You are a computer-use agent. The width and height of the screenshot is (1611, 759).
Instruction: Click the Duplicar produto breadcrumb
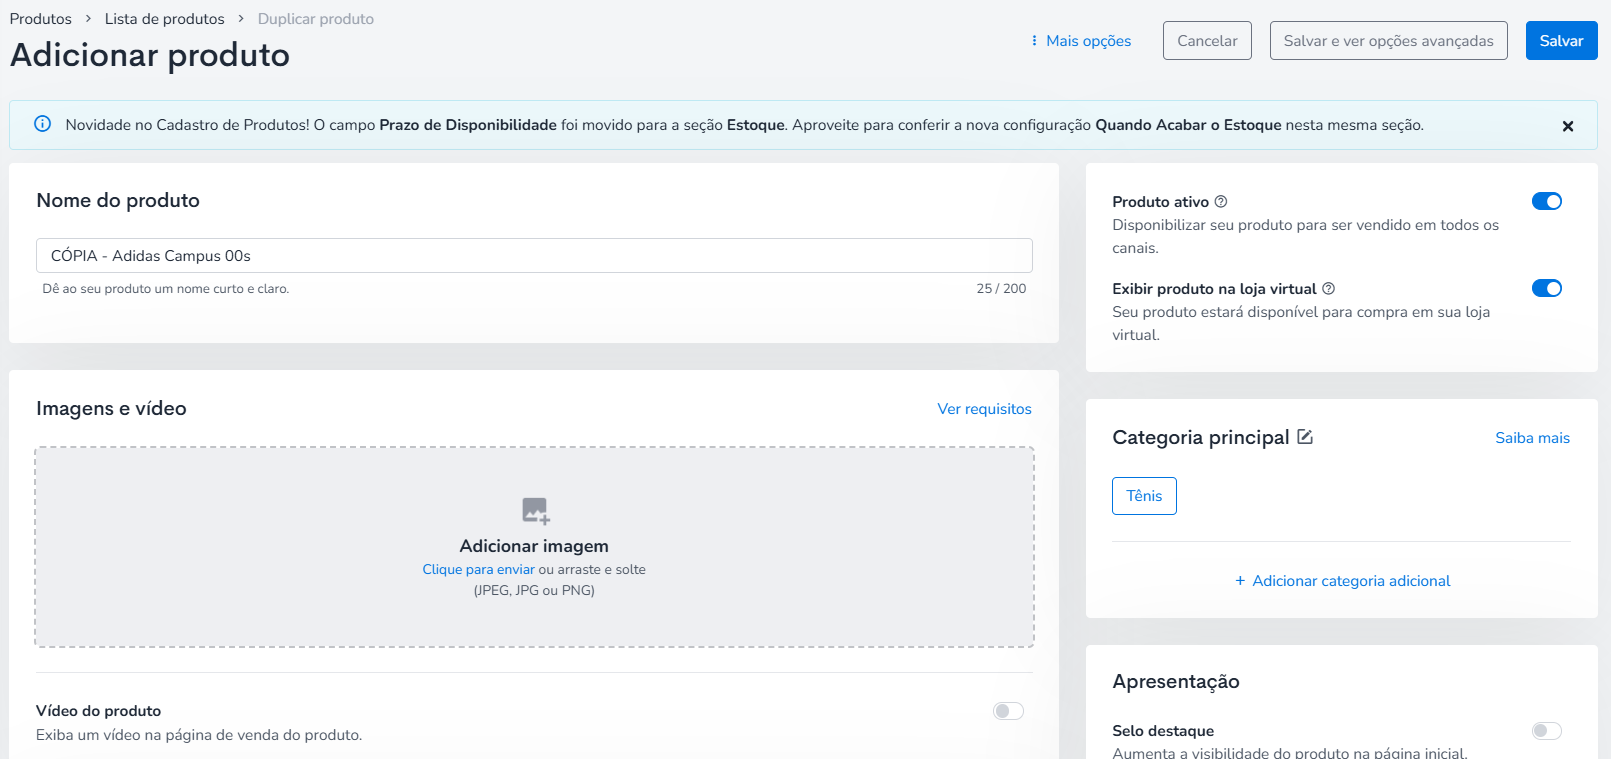[x=316, y=19]
